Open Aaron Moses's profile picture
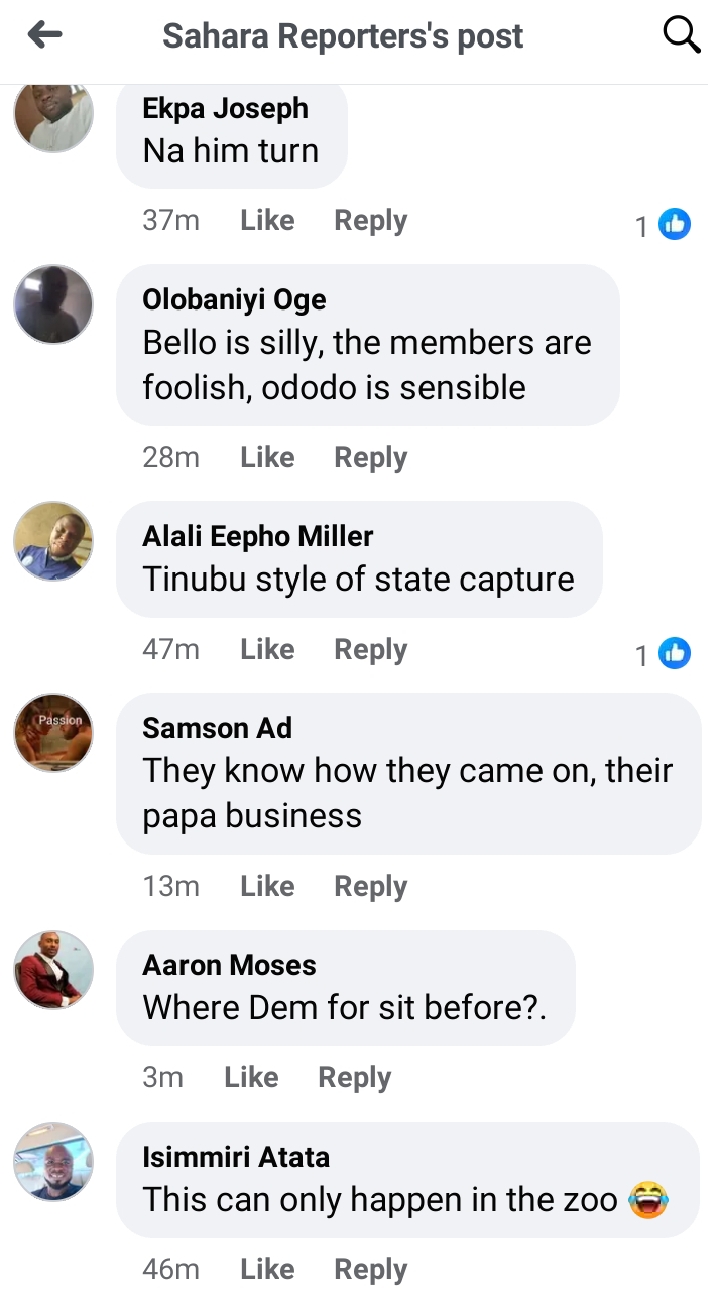The width and height of the screenshot is (708, 1304). pyautogui.click(x=53, y=969)
